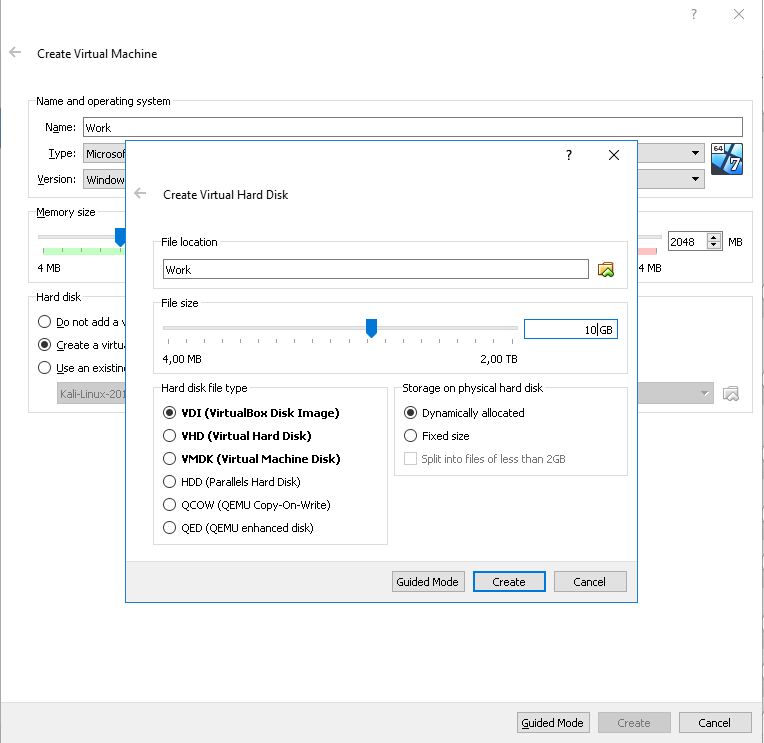Viewport: 764px width, 743px height.
Task: Click the Windows 7 64-bit OS icon
Action: coord(727,160)
